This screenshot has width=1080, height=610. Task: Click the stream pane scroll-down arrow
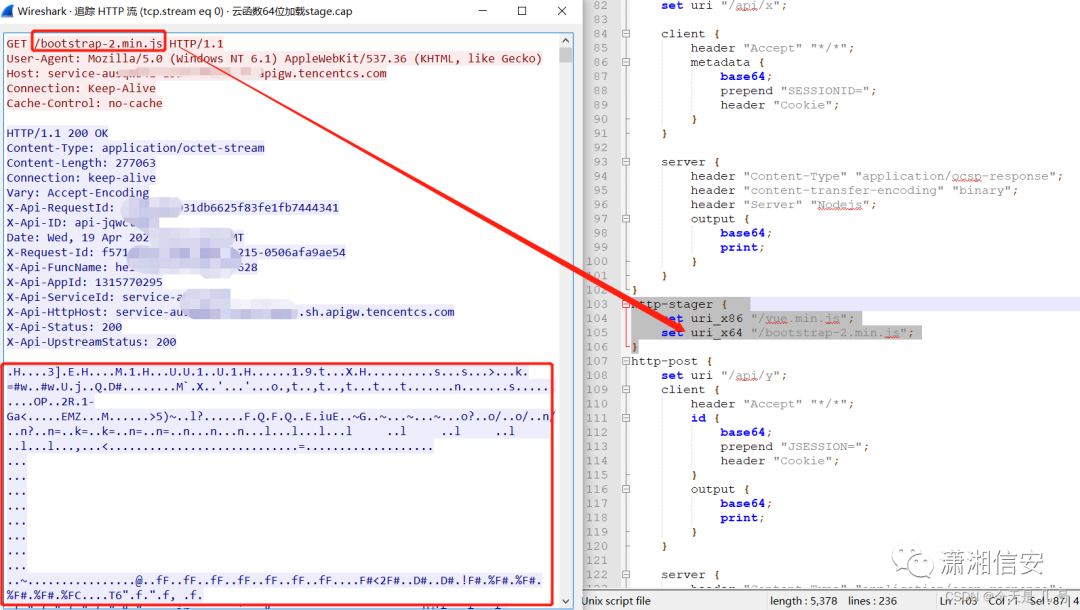(x=565, y=601)
